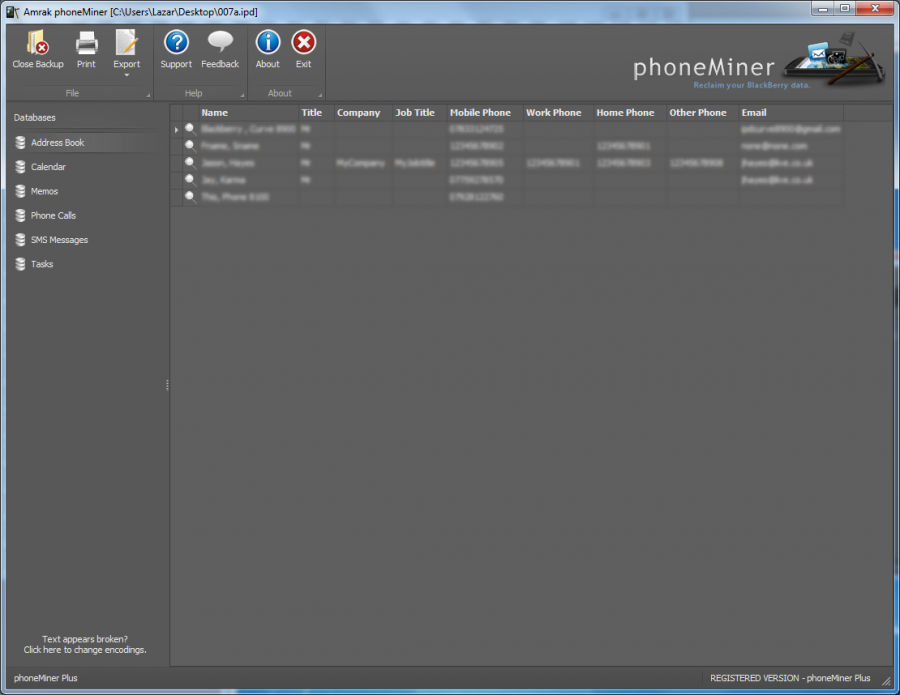Viewport: 900px width, 695px height.
Task: Click magnifier icon of the Blackberry Curve row
Action: click(190, 129)
